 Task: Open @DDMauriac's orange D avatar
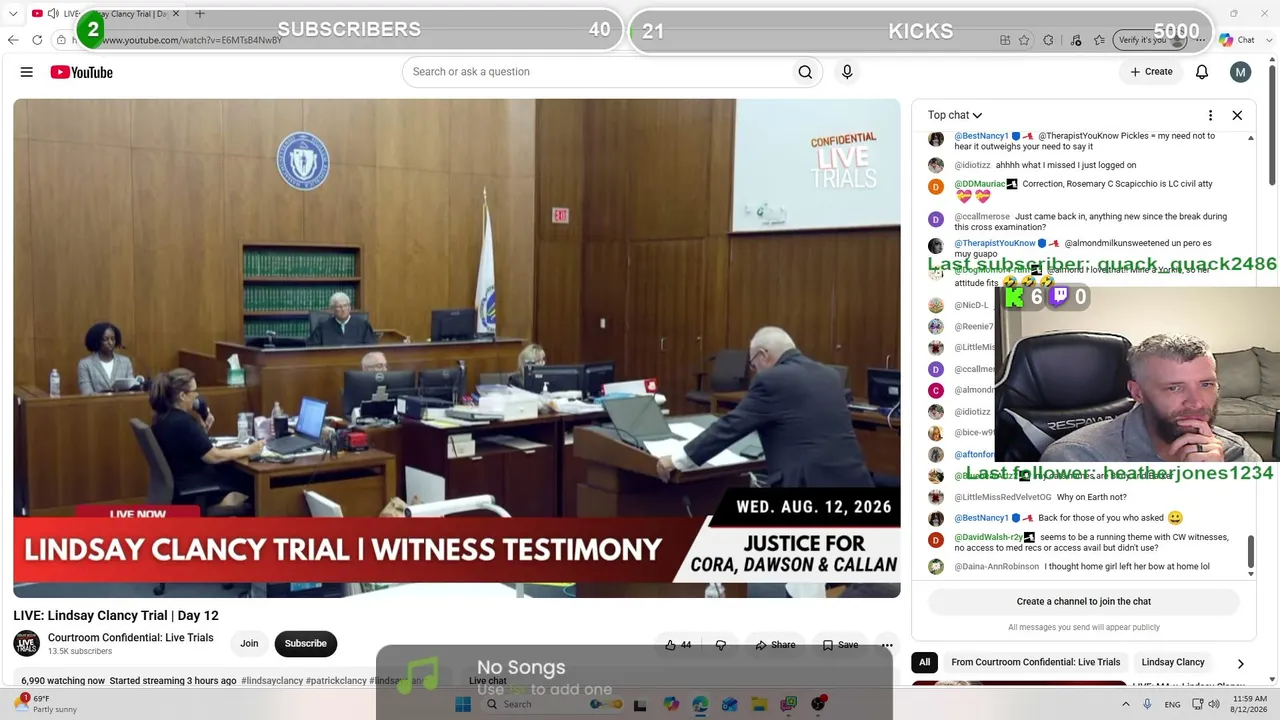936,187
